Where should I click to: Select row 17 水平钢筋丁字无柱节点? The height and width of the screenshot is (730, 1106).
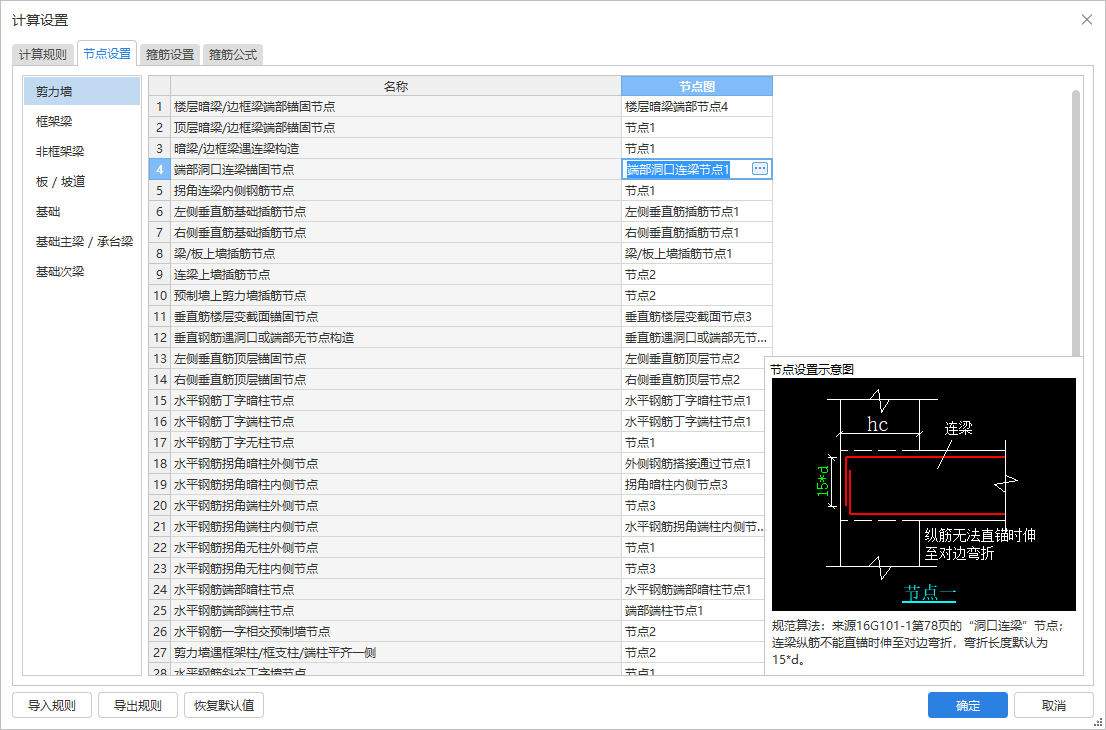click(x=396, y=442)
